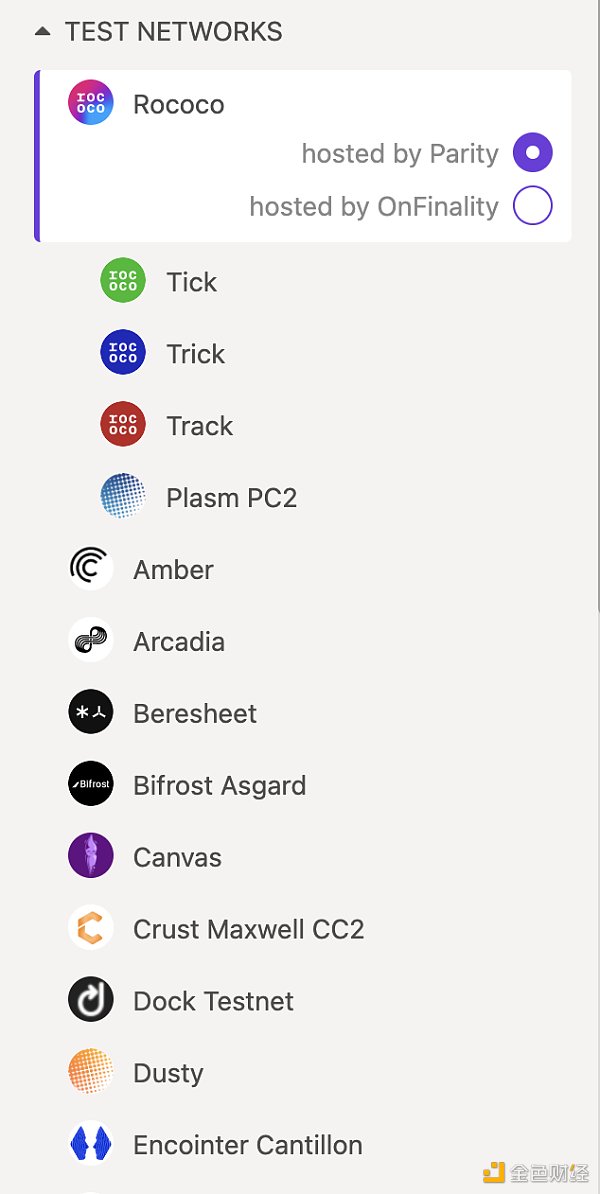Viewport: 600px width, 1194px height.
Task: Open the Dock Testnet network
Action: click(213, 1001)
